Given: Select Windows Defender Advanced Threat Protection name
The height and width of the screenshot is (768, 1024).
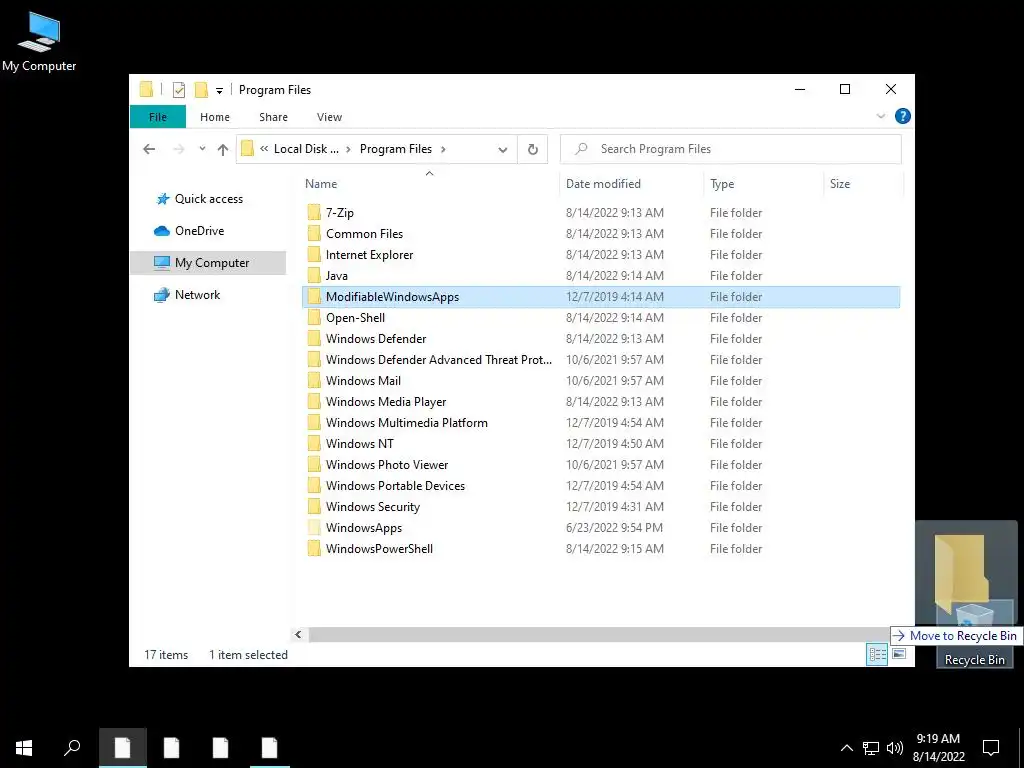Looking at the screenshot, I should [439, 360].
